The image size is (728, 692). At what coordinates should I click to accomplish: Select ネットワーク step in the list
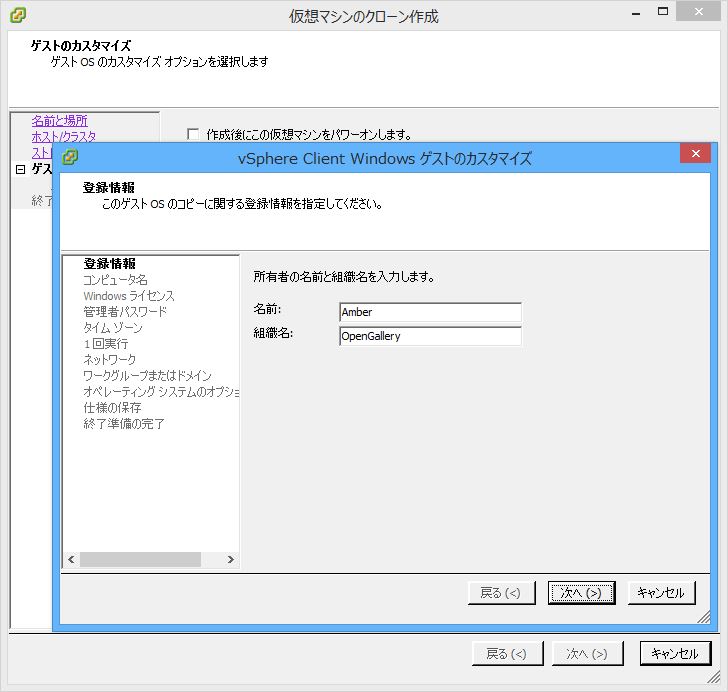pyautogui.click(x=110, y=359)
